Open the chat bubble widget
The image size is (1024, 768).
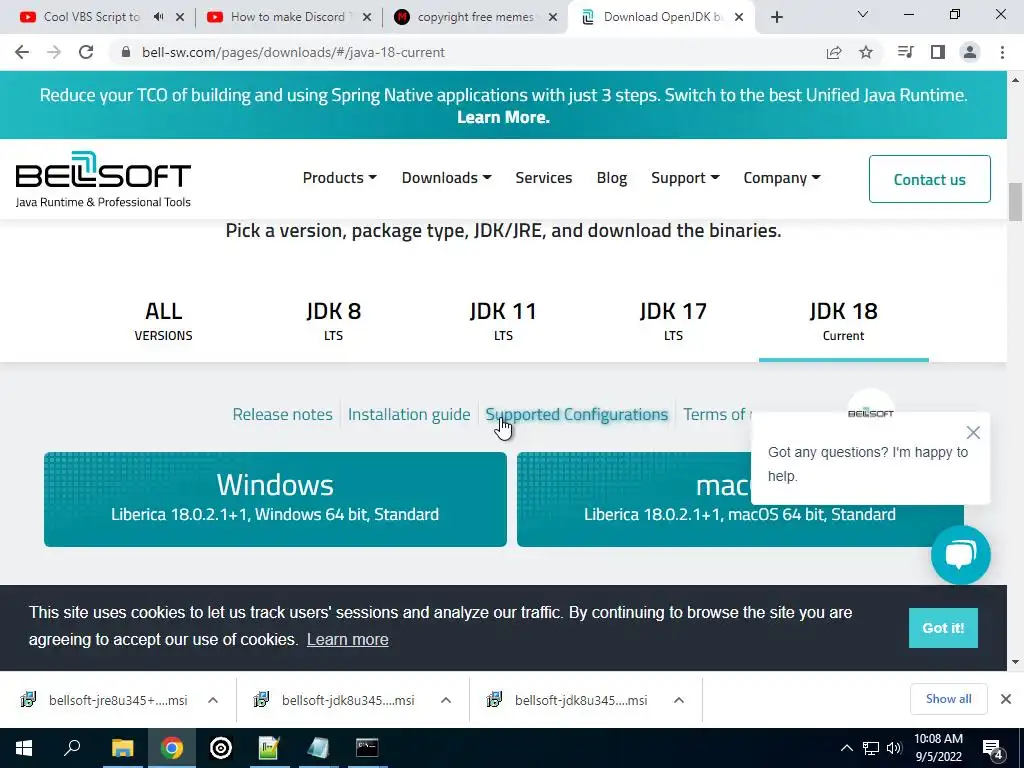pos(961,554)
